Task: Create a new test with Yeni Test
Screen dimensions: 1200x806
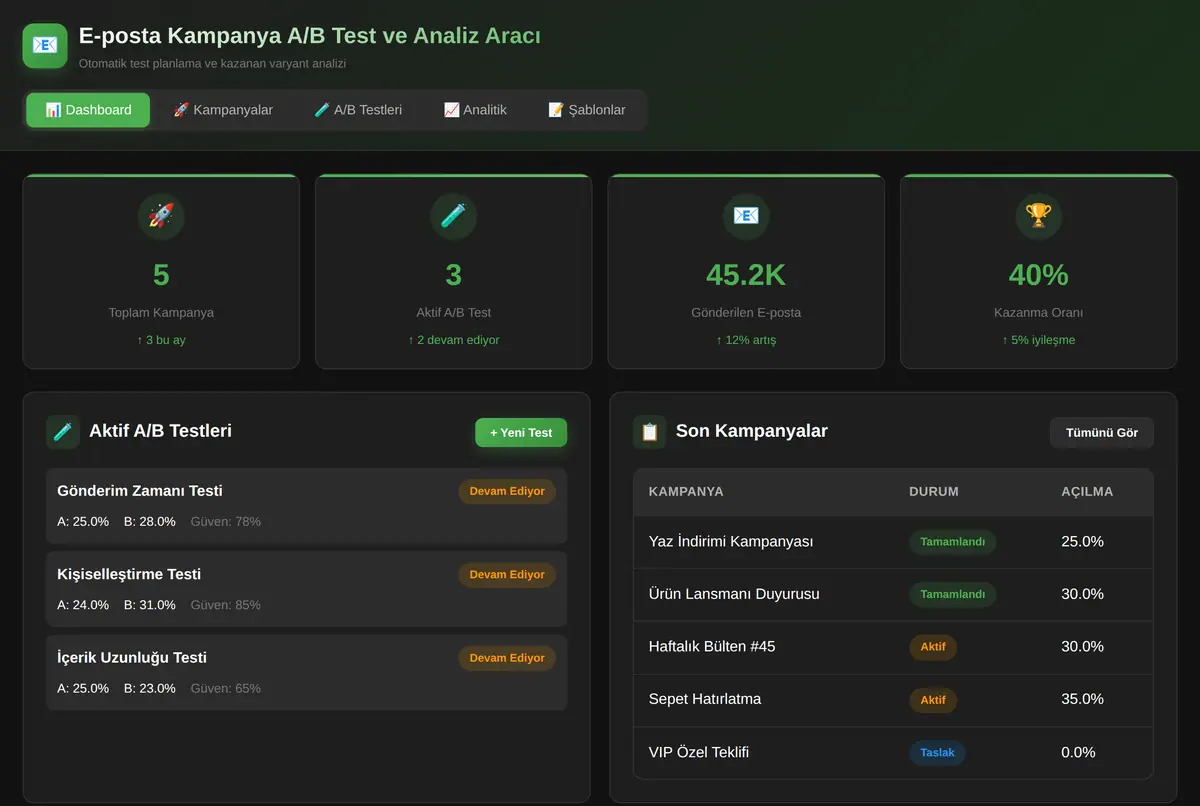Action: pos(521,432)
